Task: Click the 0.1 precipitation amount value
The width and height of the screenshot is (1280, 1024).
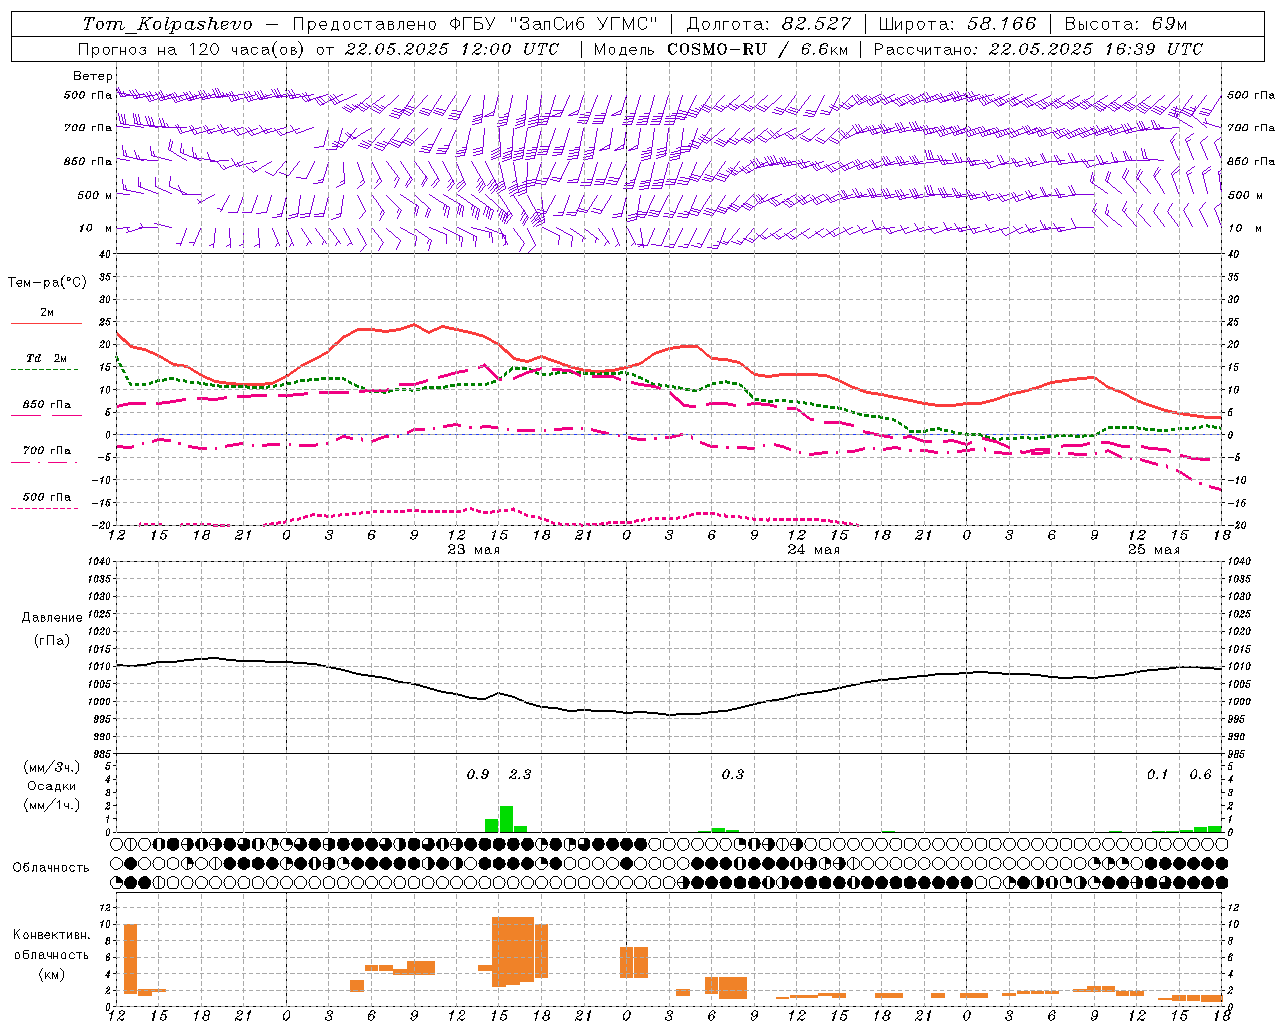Action: point(1158,774)
